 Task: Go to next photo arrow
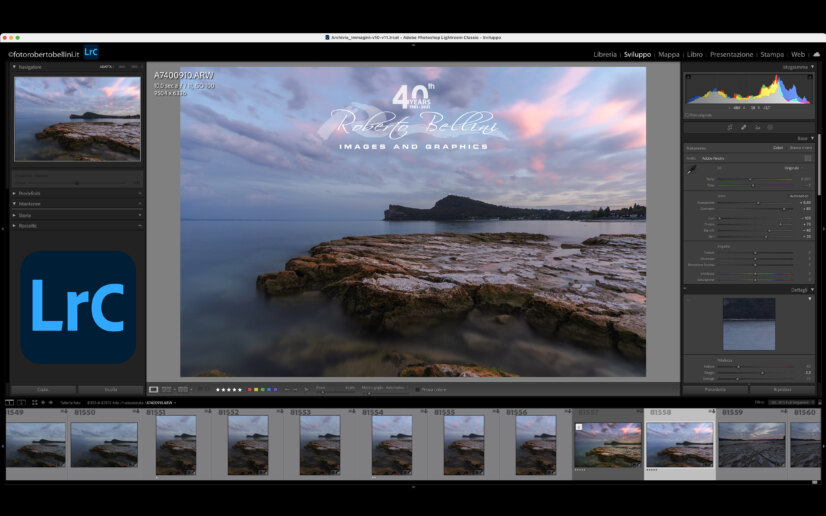295,390
